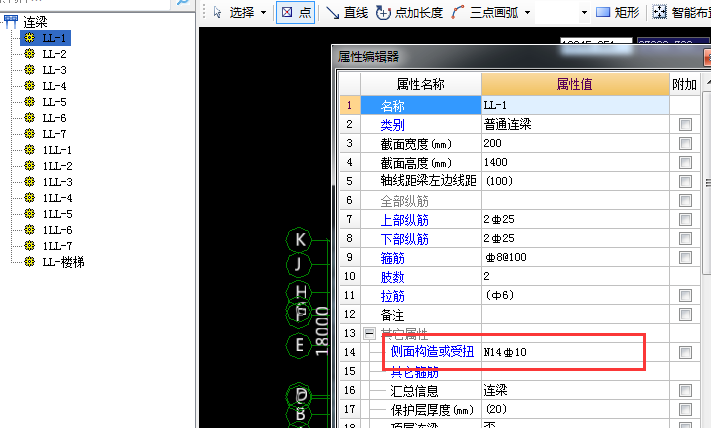The height and width of the screenshot is (428, 711).
Task: Select the 点 (point) drawing tool
Action: [296, 12]
